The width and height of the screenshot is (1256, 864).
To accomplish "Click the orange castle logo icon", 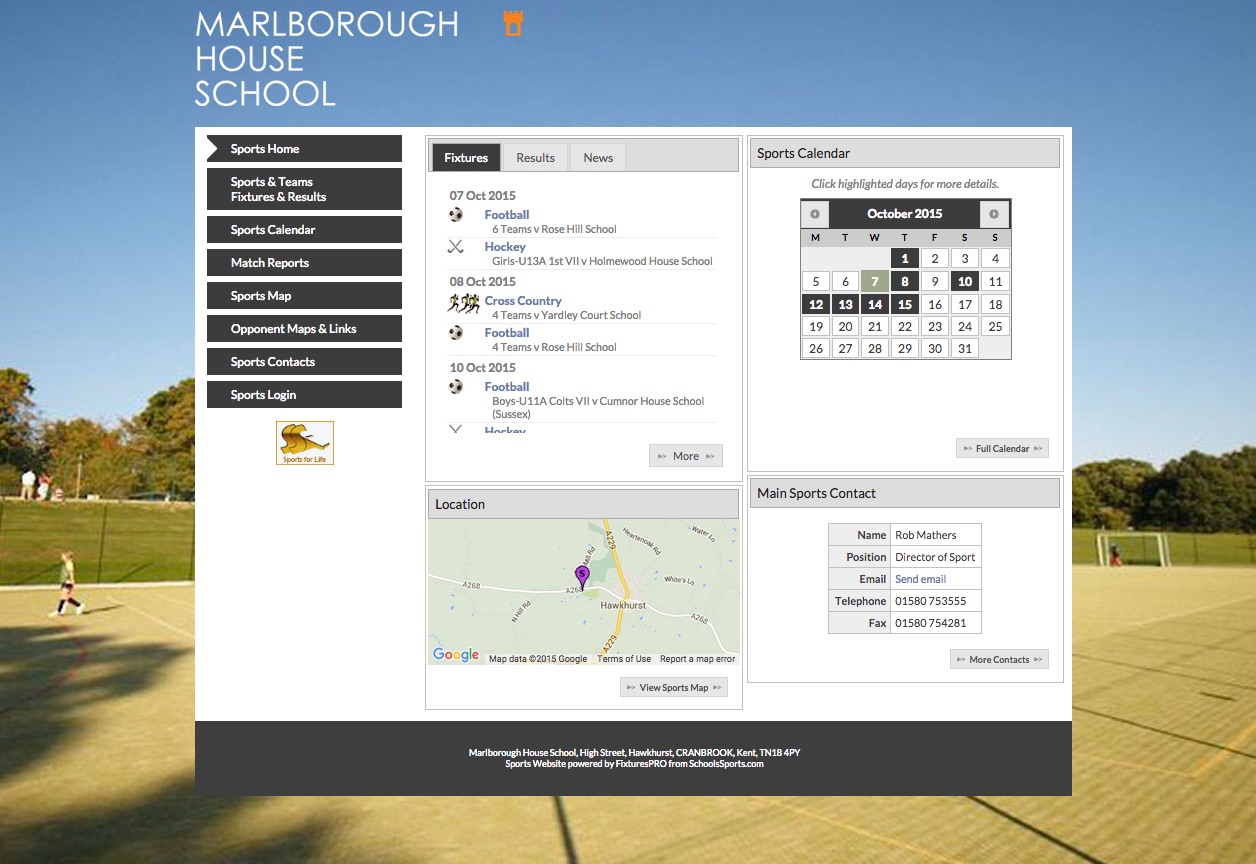I will click(513, 24).
